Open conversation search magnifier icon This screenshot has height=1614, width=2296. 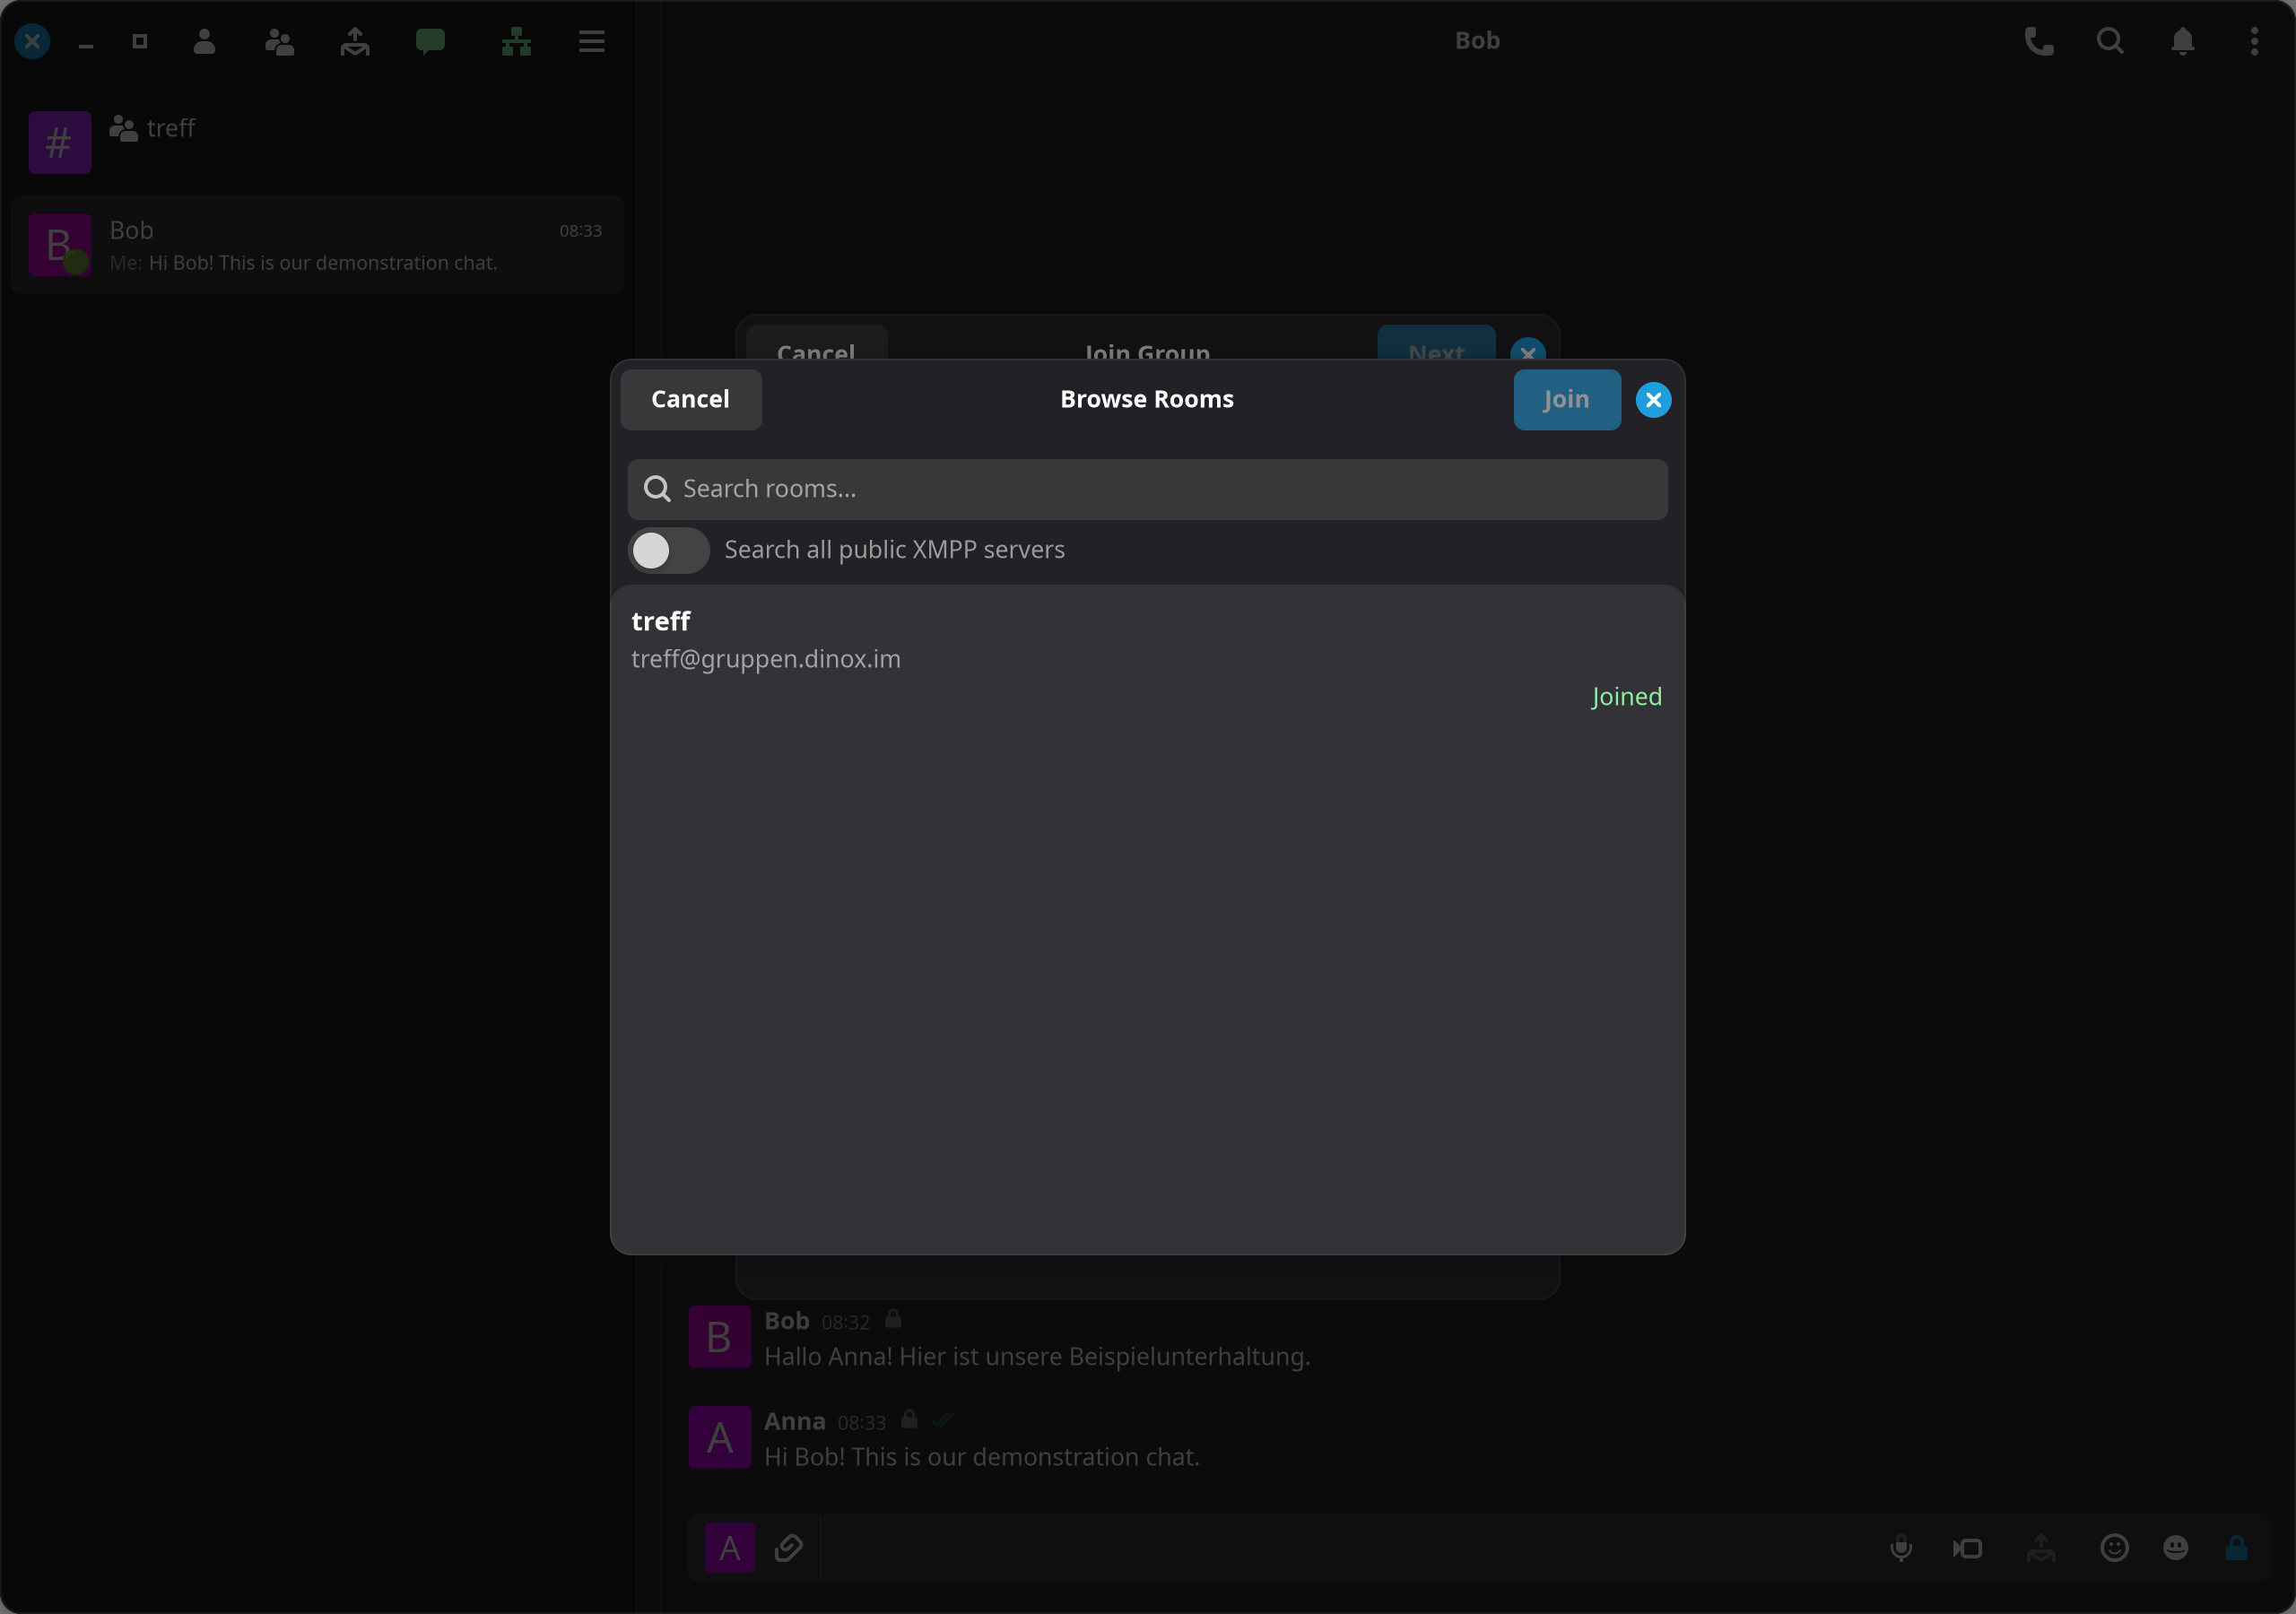tap(2110, 41)
